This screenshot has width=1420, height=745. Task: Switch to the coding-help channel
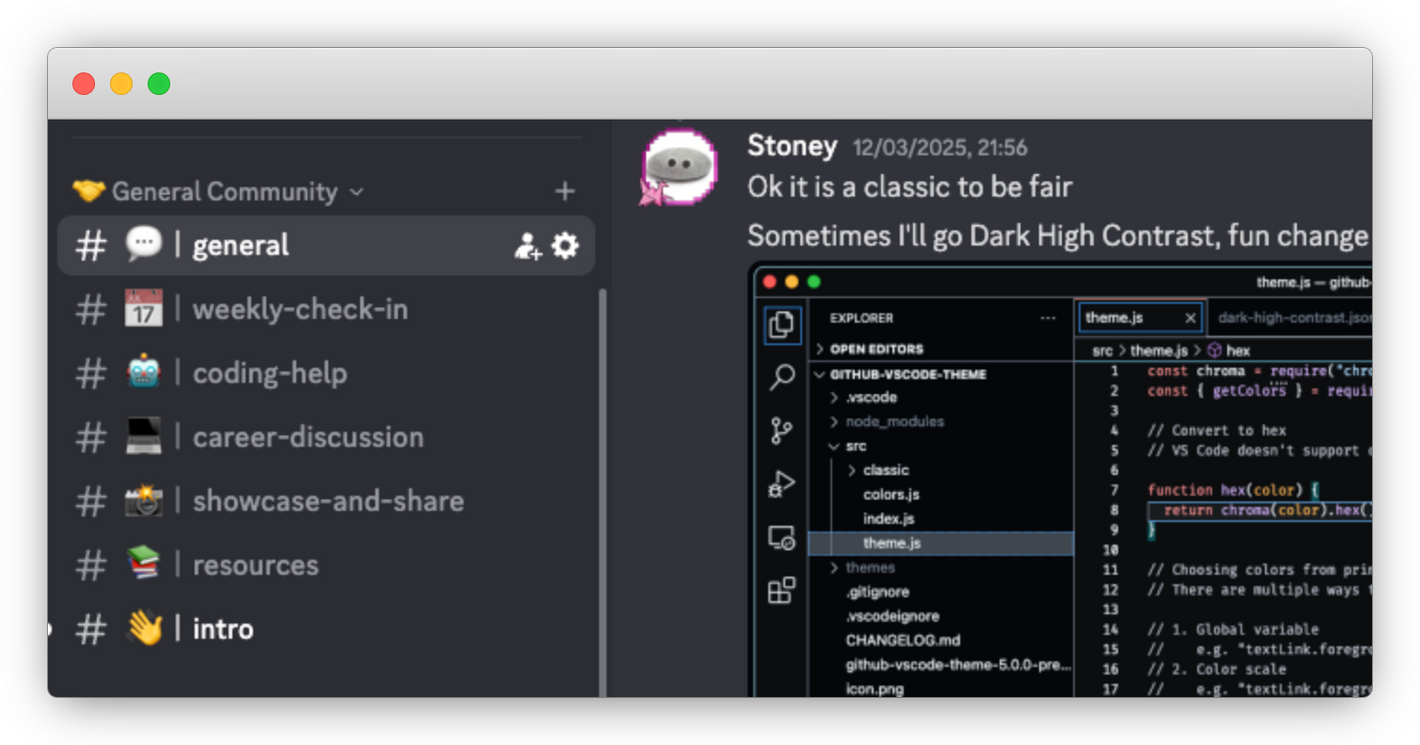[270, 374]
